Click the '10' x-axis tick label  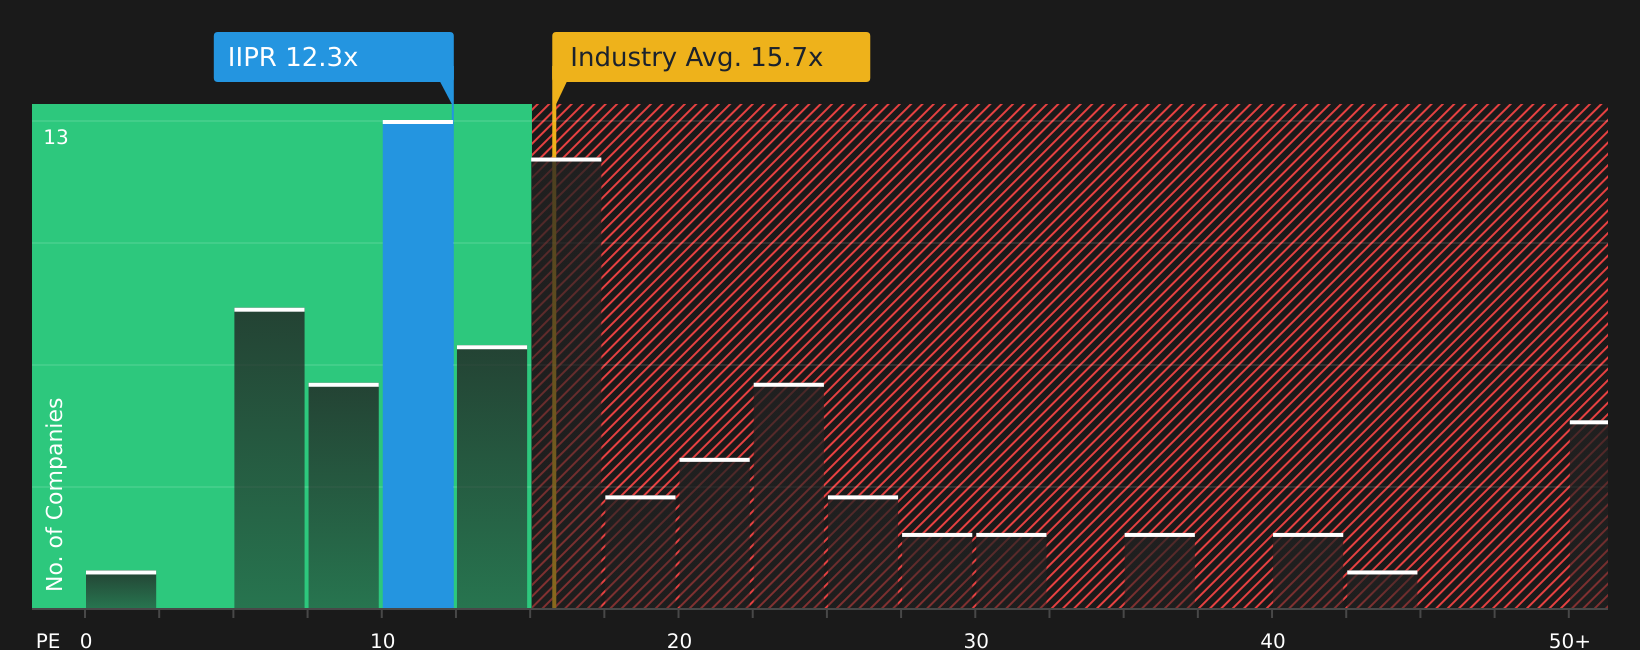click(383, 641)
